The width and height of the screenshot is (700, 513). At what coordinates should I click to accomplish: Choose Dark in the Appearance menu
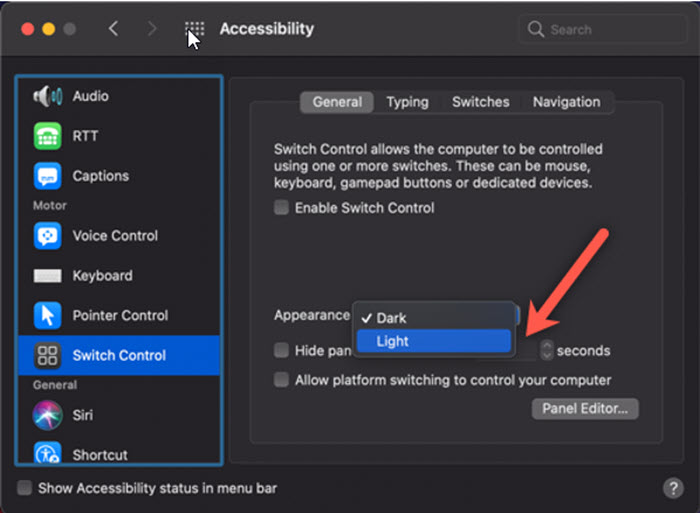tap(434, 318)
